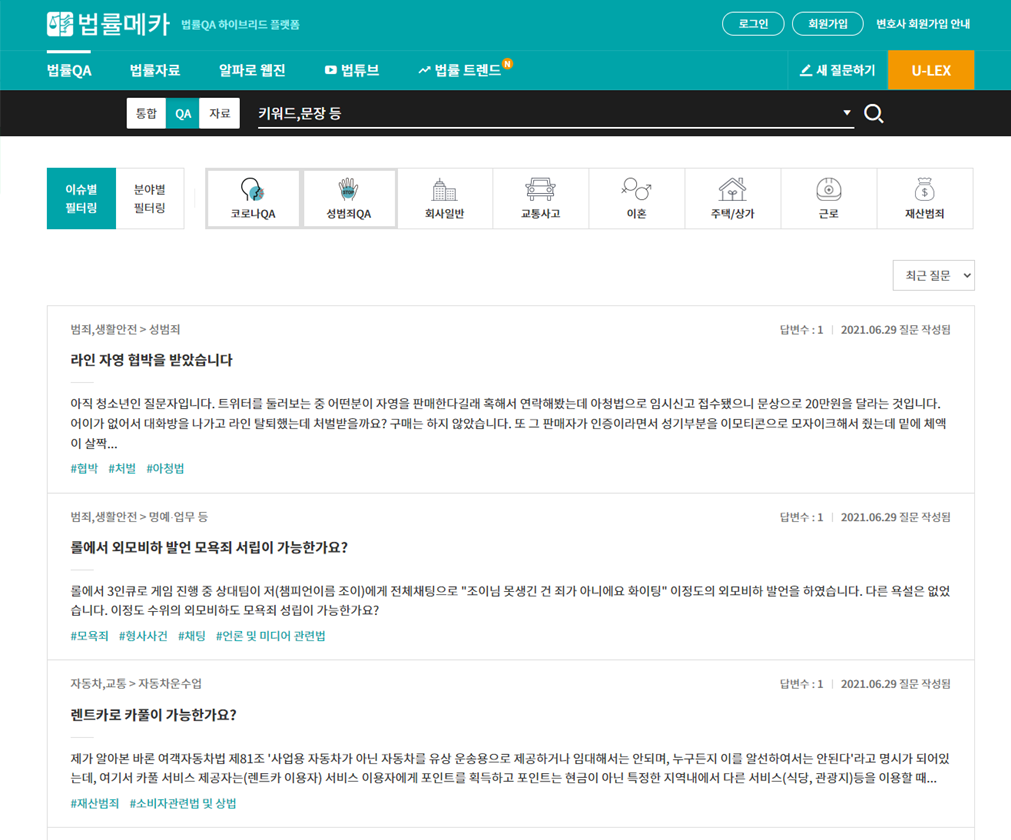Expand the 최근 질문 sort dropdown

click(x=933, y=275)
